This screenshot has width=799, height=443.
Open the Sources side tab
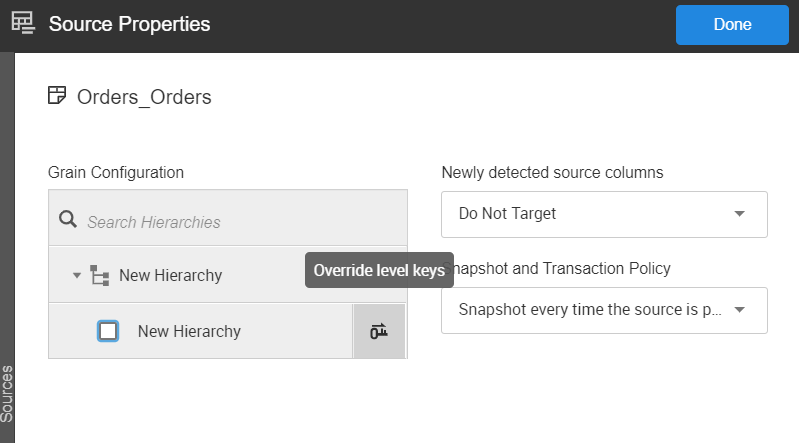[7, 395]
